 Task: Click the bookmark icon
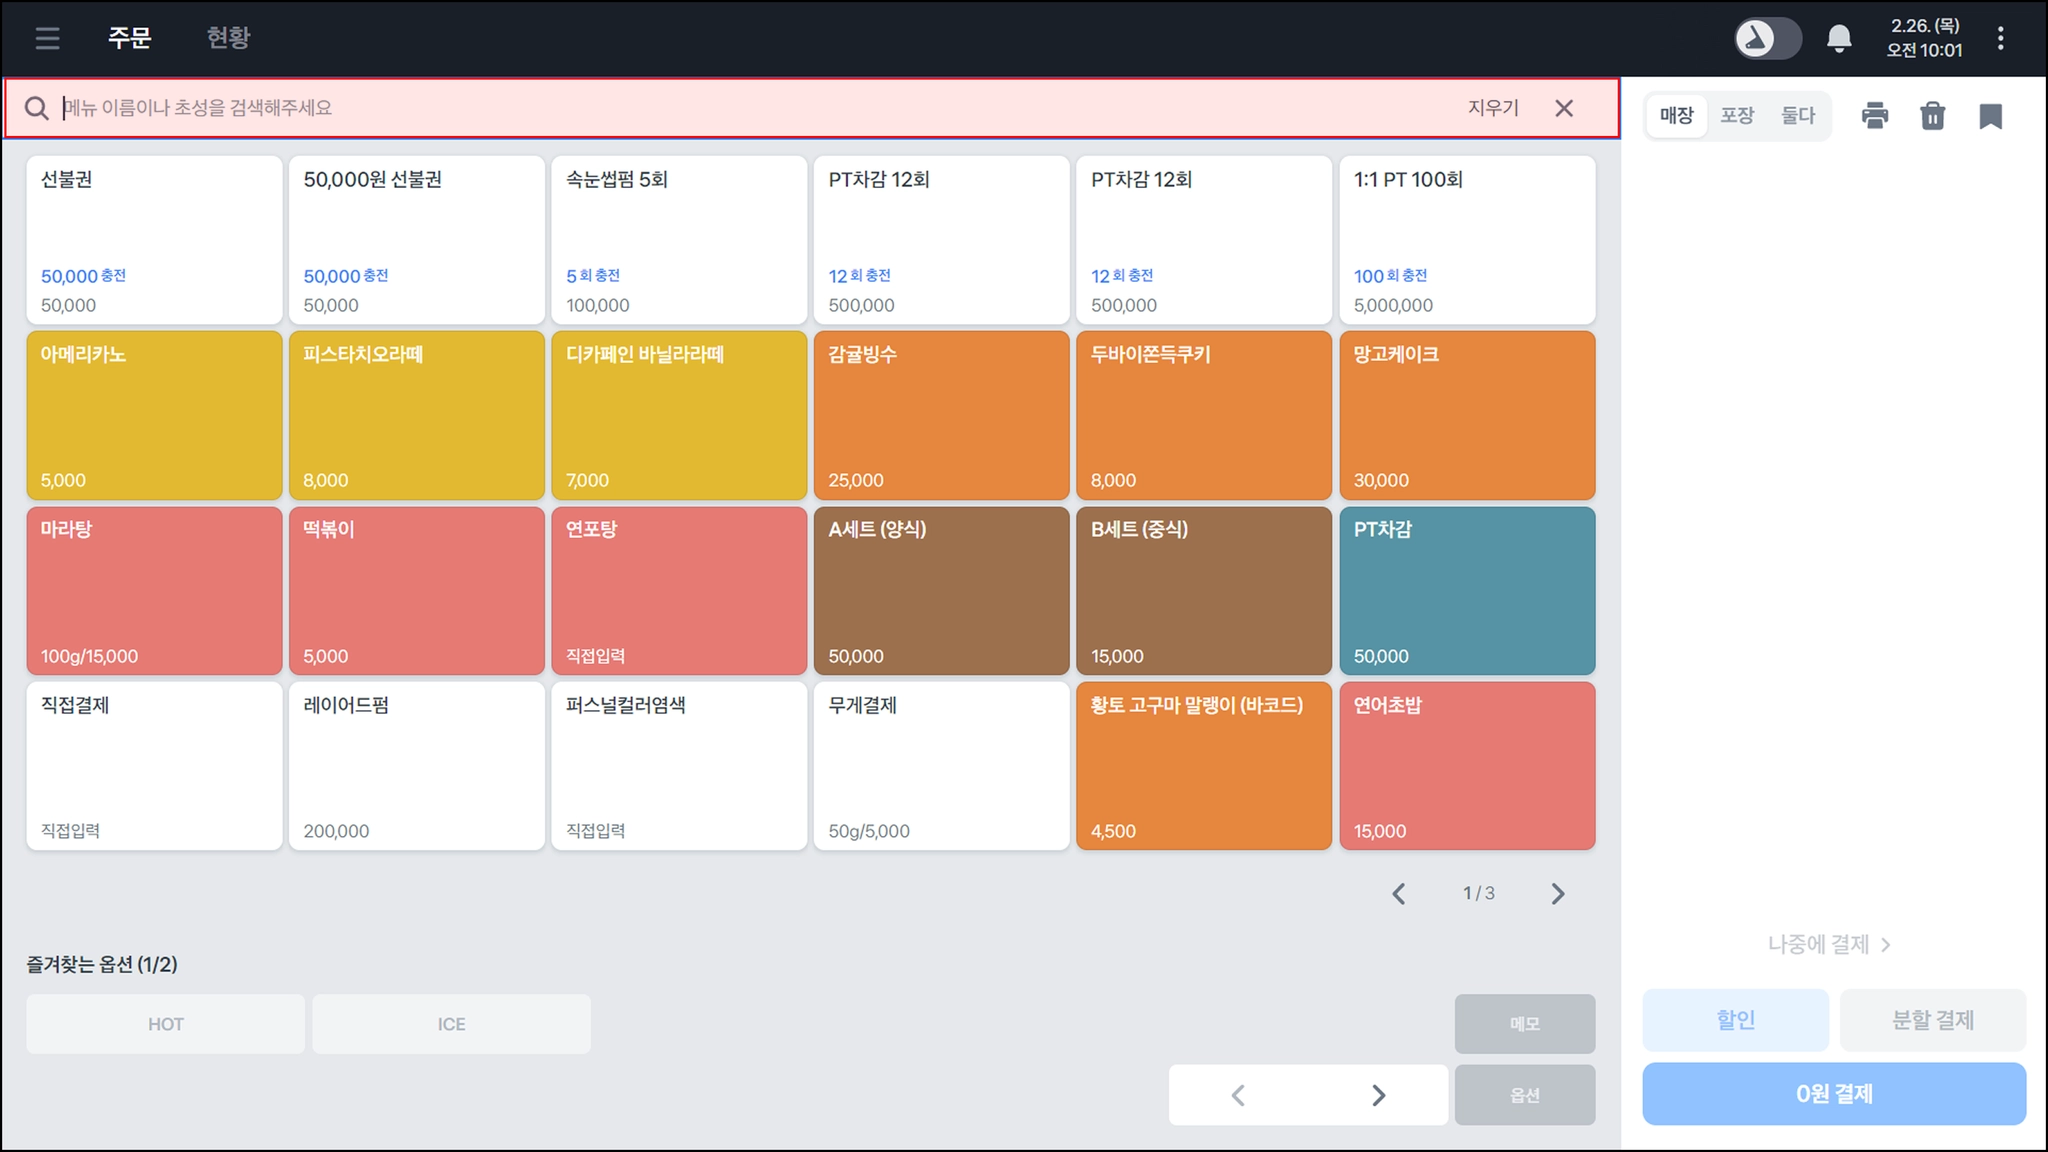point(1990,116)
